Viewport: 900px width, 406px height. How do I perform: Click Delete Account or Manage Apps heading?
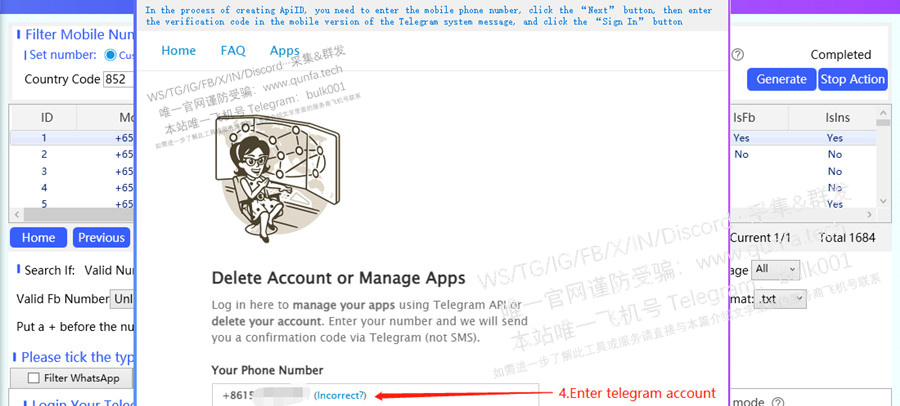pyautogui.click(x=339, y=279)
